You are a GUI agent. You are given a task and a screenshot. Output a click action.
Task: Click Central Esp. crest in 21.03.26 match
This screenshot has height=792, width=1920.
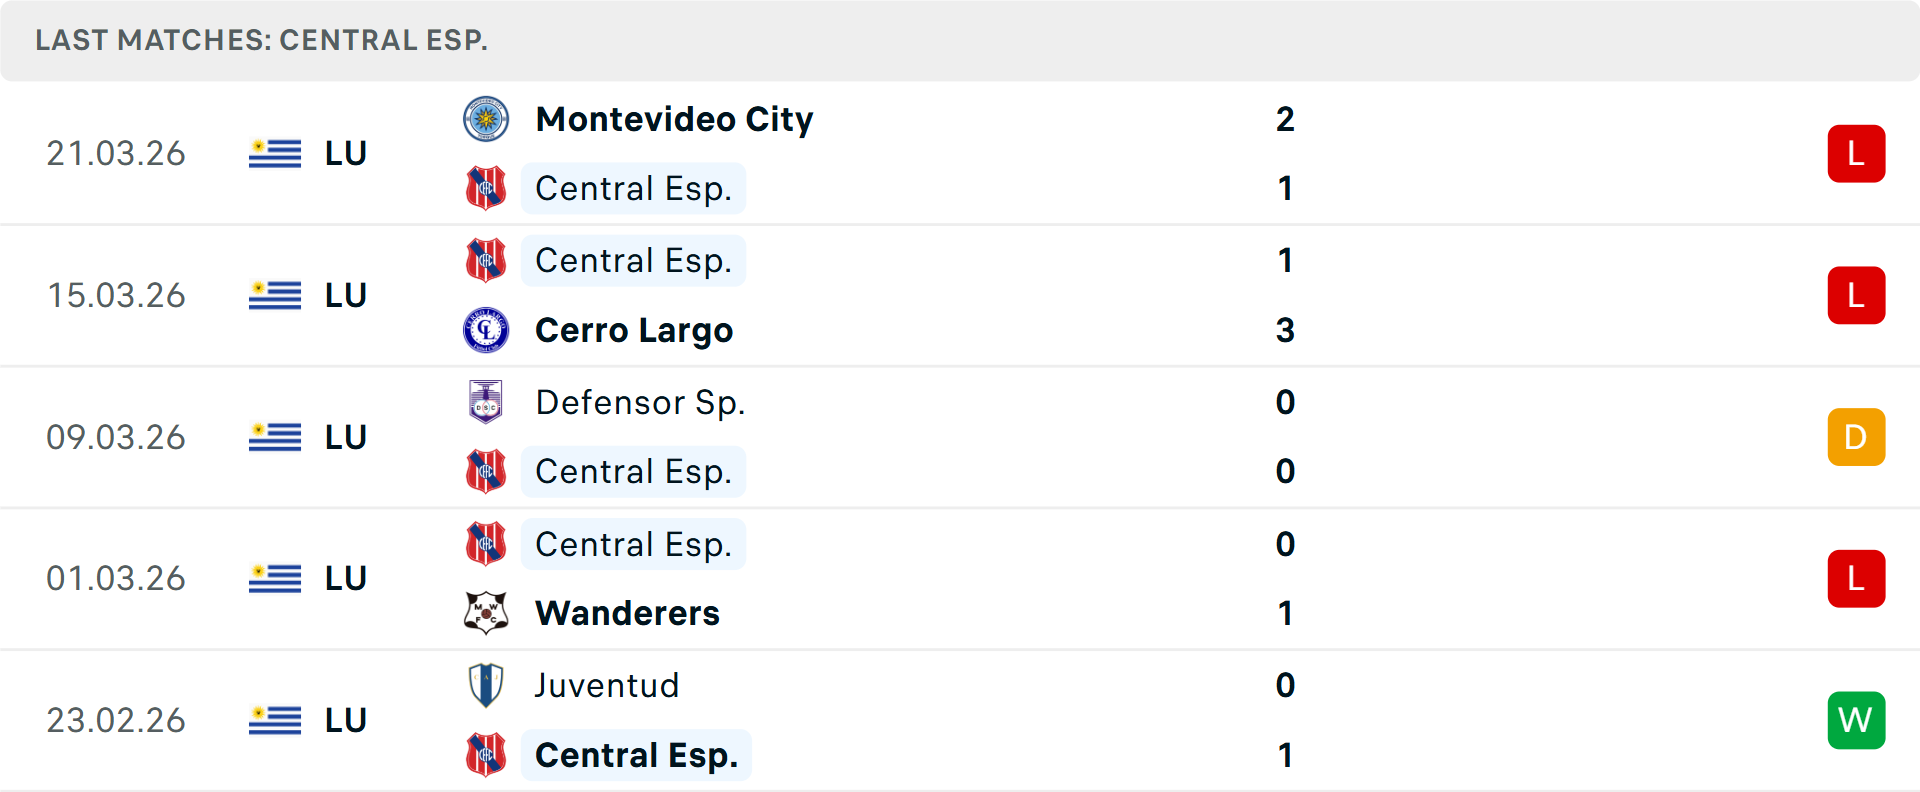(486, 188)
